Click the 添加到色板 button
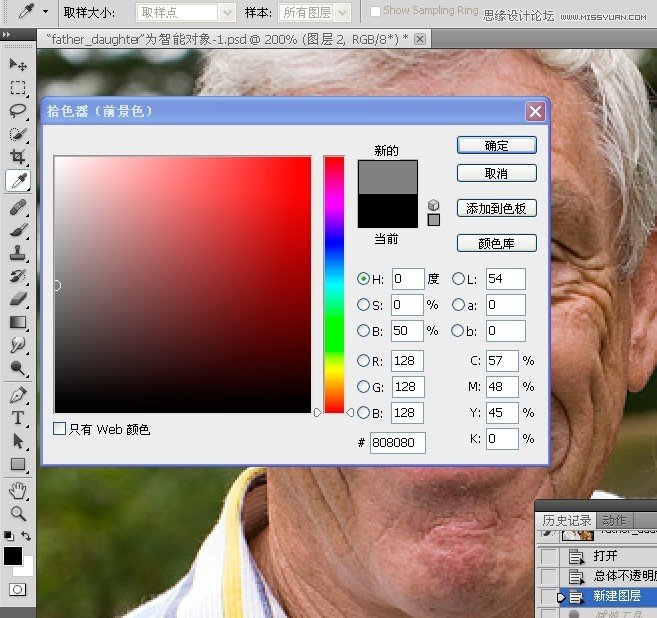Image resolution: width=657 pixels, height=618 pixels. 497,208
